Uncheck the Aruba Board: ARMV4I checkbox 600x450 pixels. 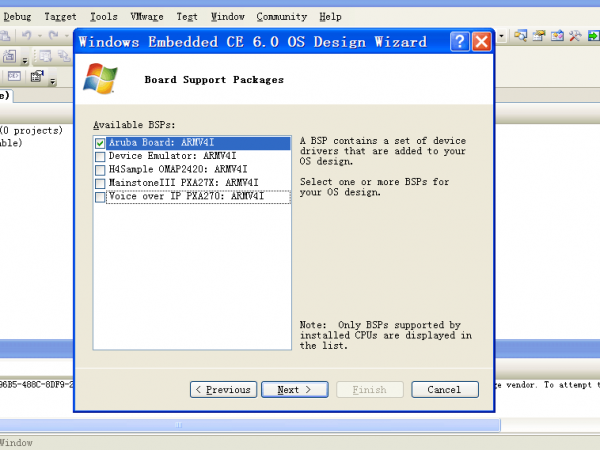click(x=99, y=144)
